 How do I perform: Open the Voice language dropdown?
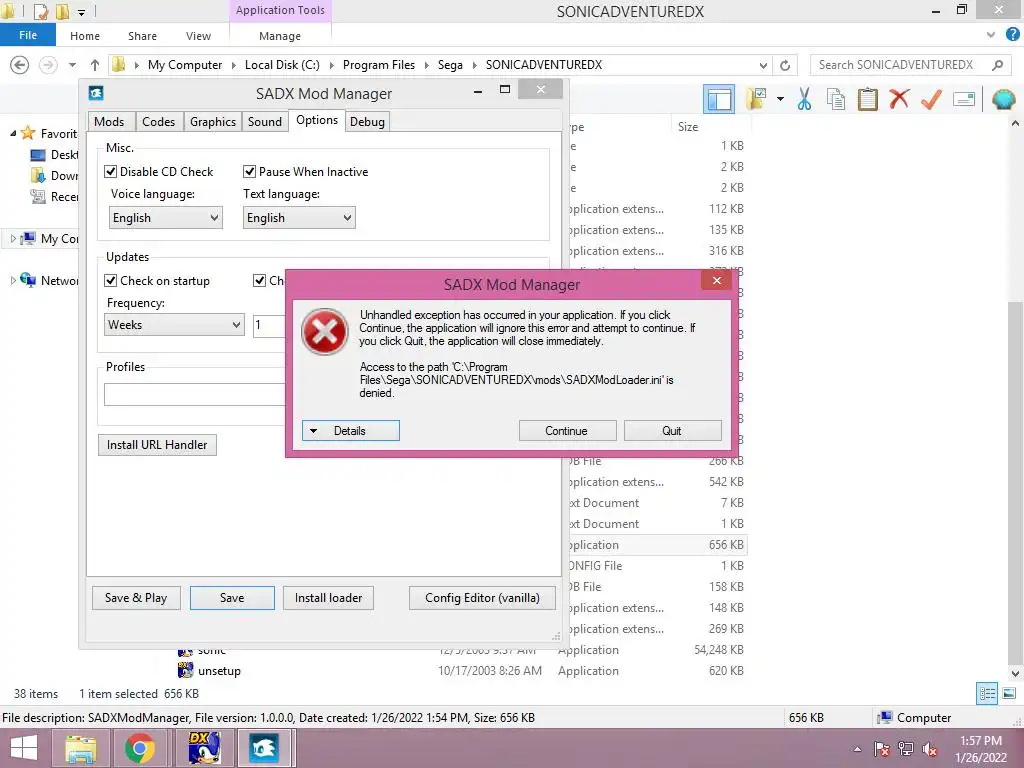point(166,217)
